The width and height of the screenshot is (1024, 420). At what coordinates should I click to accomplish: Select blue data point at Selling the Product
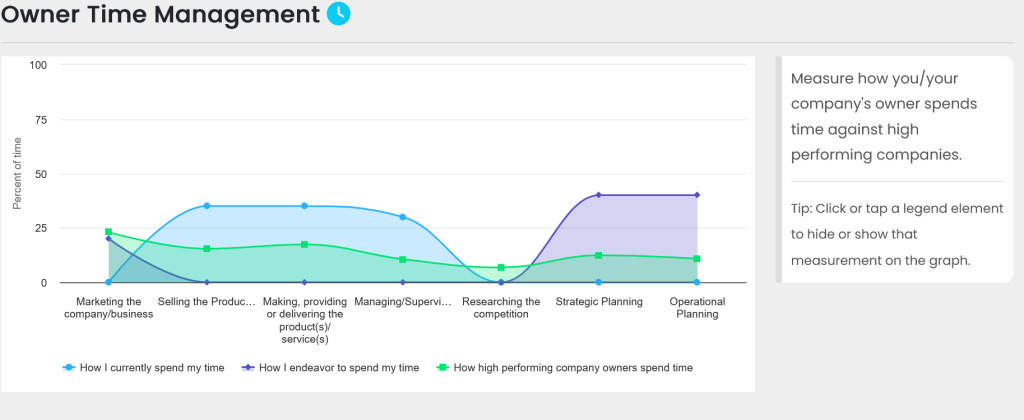pos(206,206)
